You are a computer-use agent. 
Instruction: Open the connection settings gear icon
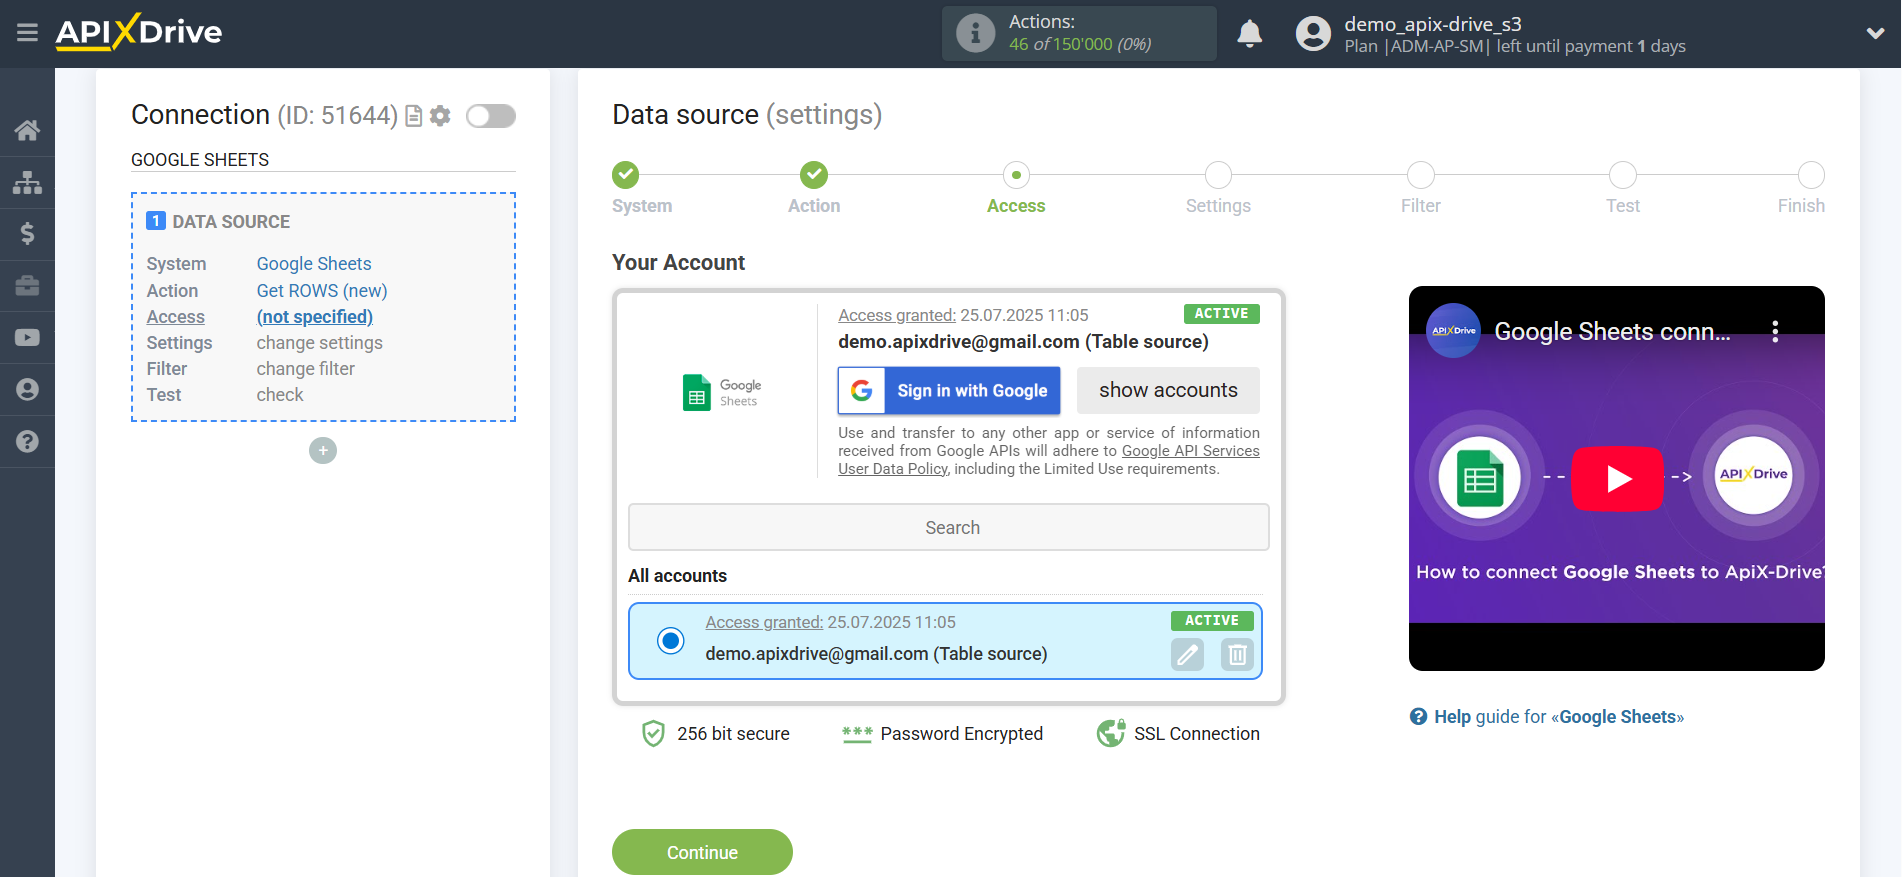tap(440, 116)
